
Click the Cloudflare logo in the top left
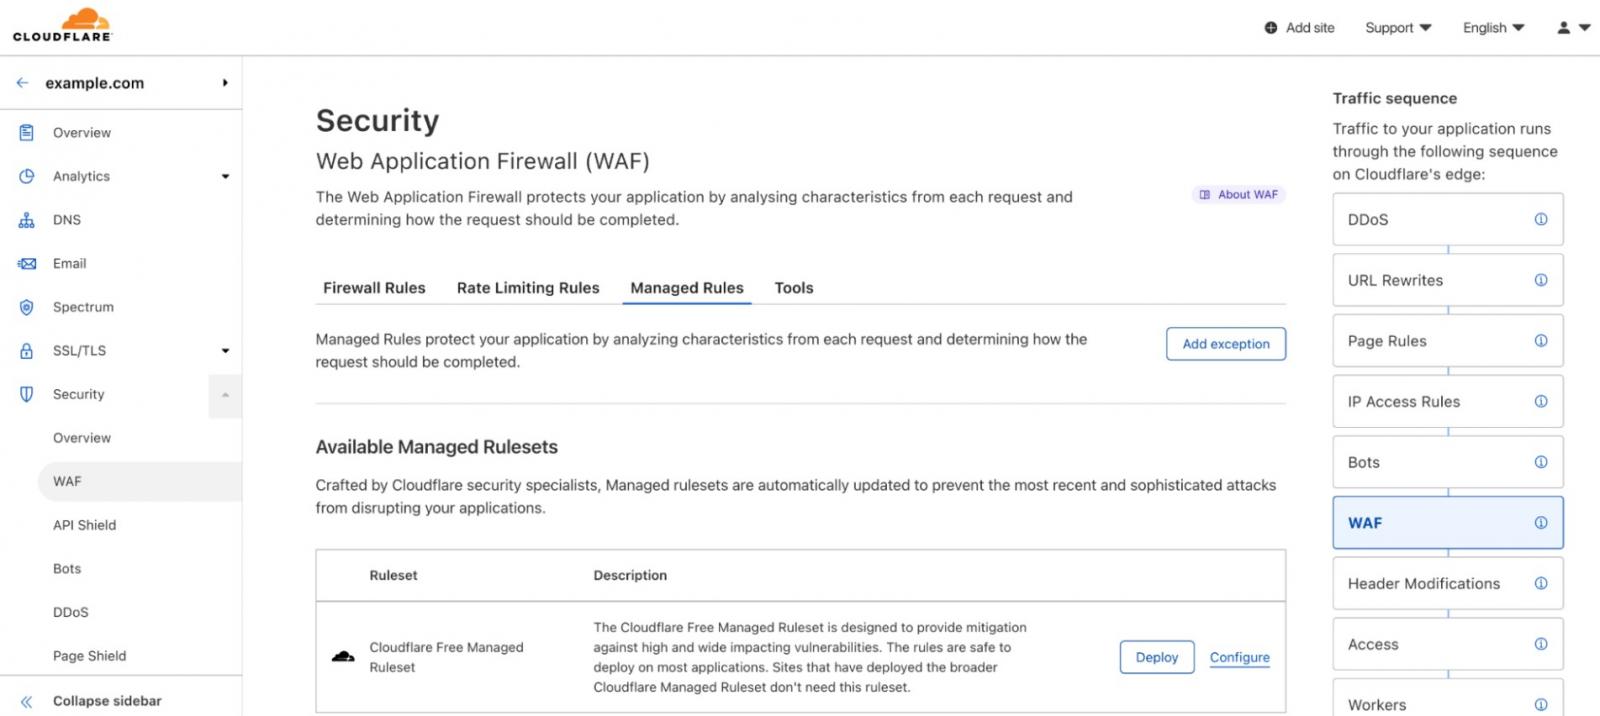(x=60, y=25)
